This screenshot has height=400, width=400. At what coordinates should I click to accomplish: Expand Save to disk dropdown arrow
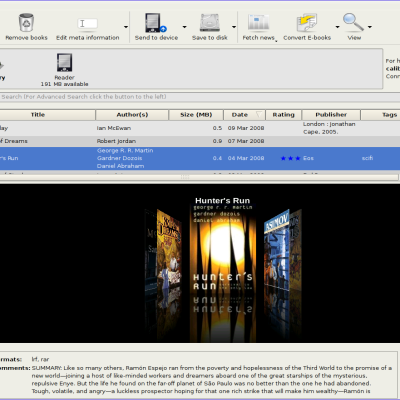pyautogui.click(x=234, y=27)
